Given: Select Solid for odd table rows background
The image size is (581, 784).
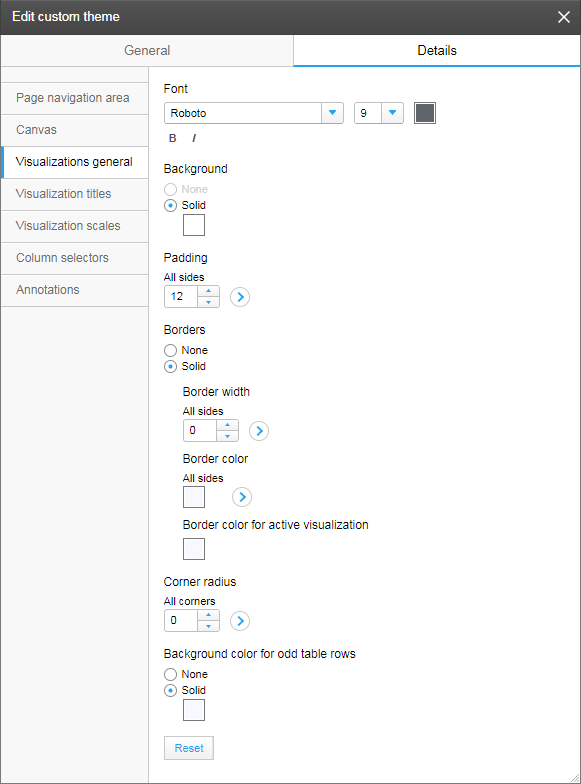Looking at the screenshot, I should coord(170,690).
